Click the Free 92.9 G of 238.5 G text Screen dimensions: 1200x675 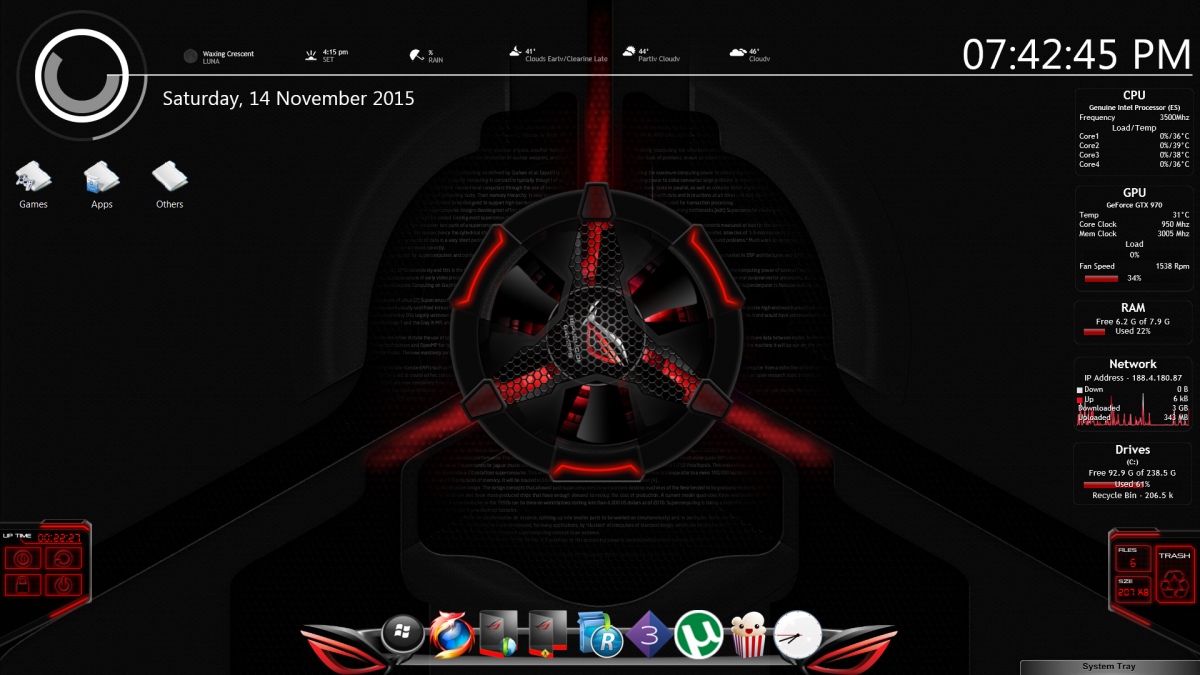1133,472
